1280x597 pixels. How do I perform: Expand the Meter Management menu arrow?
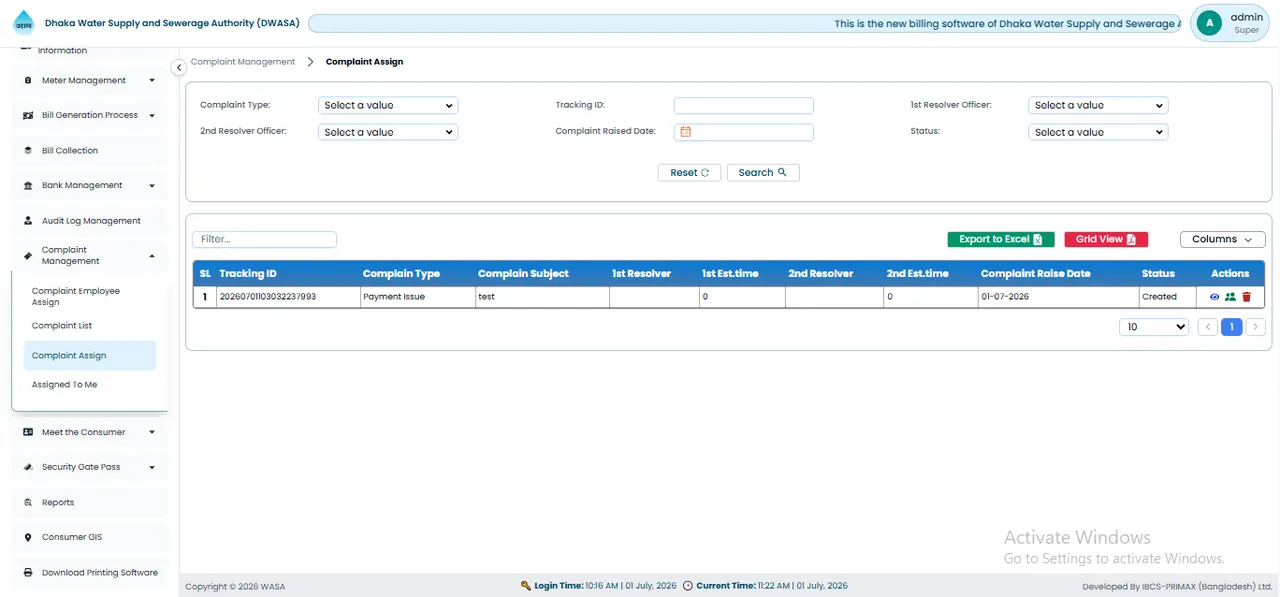click(x=152, y=80)
